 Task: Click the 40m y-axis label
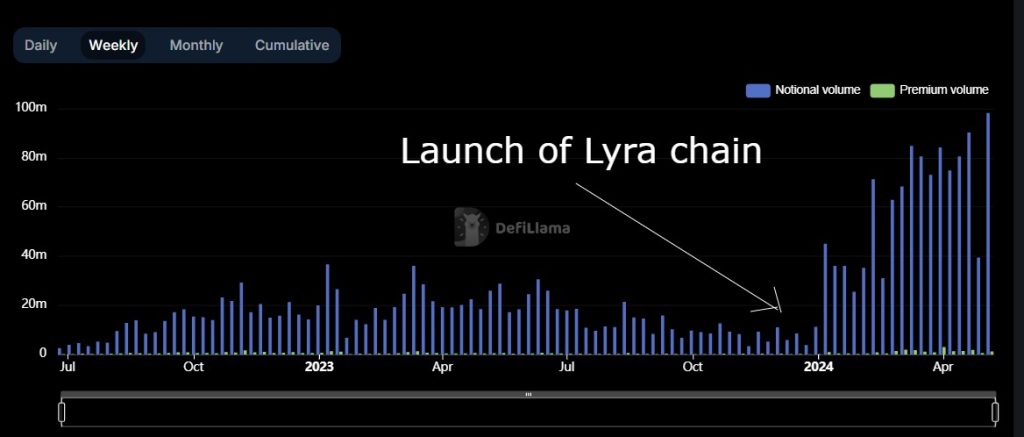34,255
